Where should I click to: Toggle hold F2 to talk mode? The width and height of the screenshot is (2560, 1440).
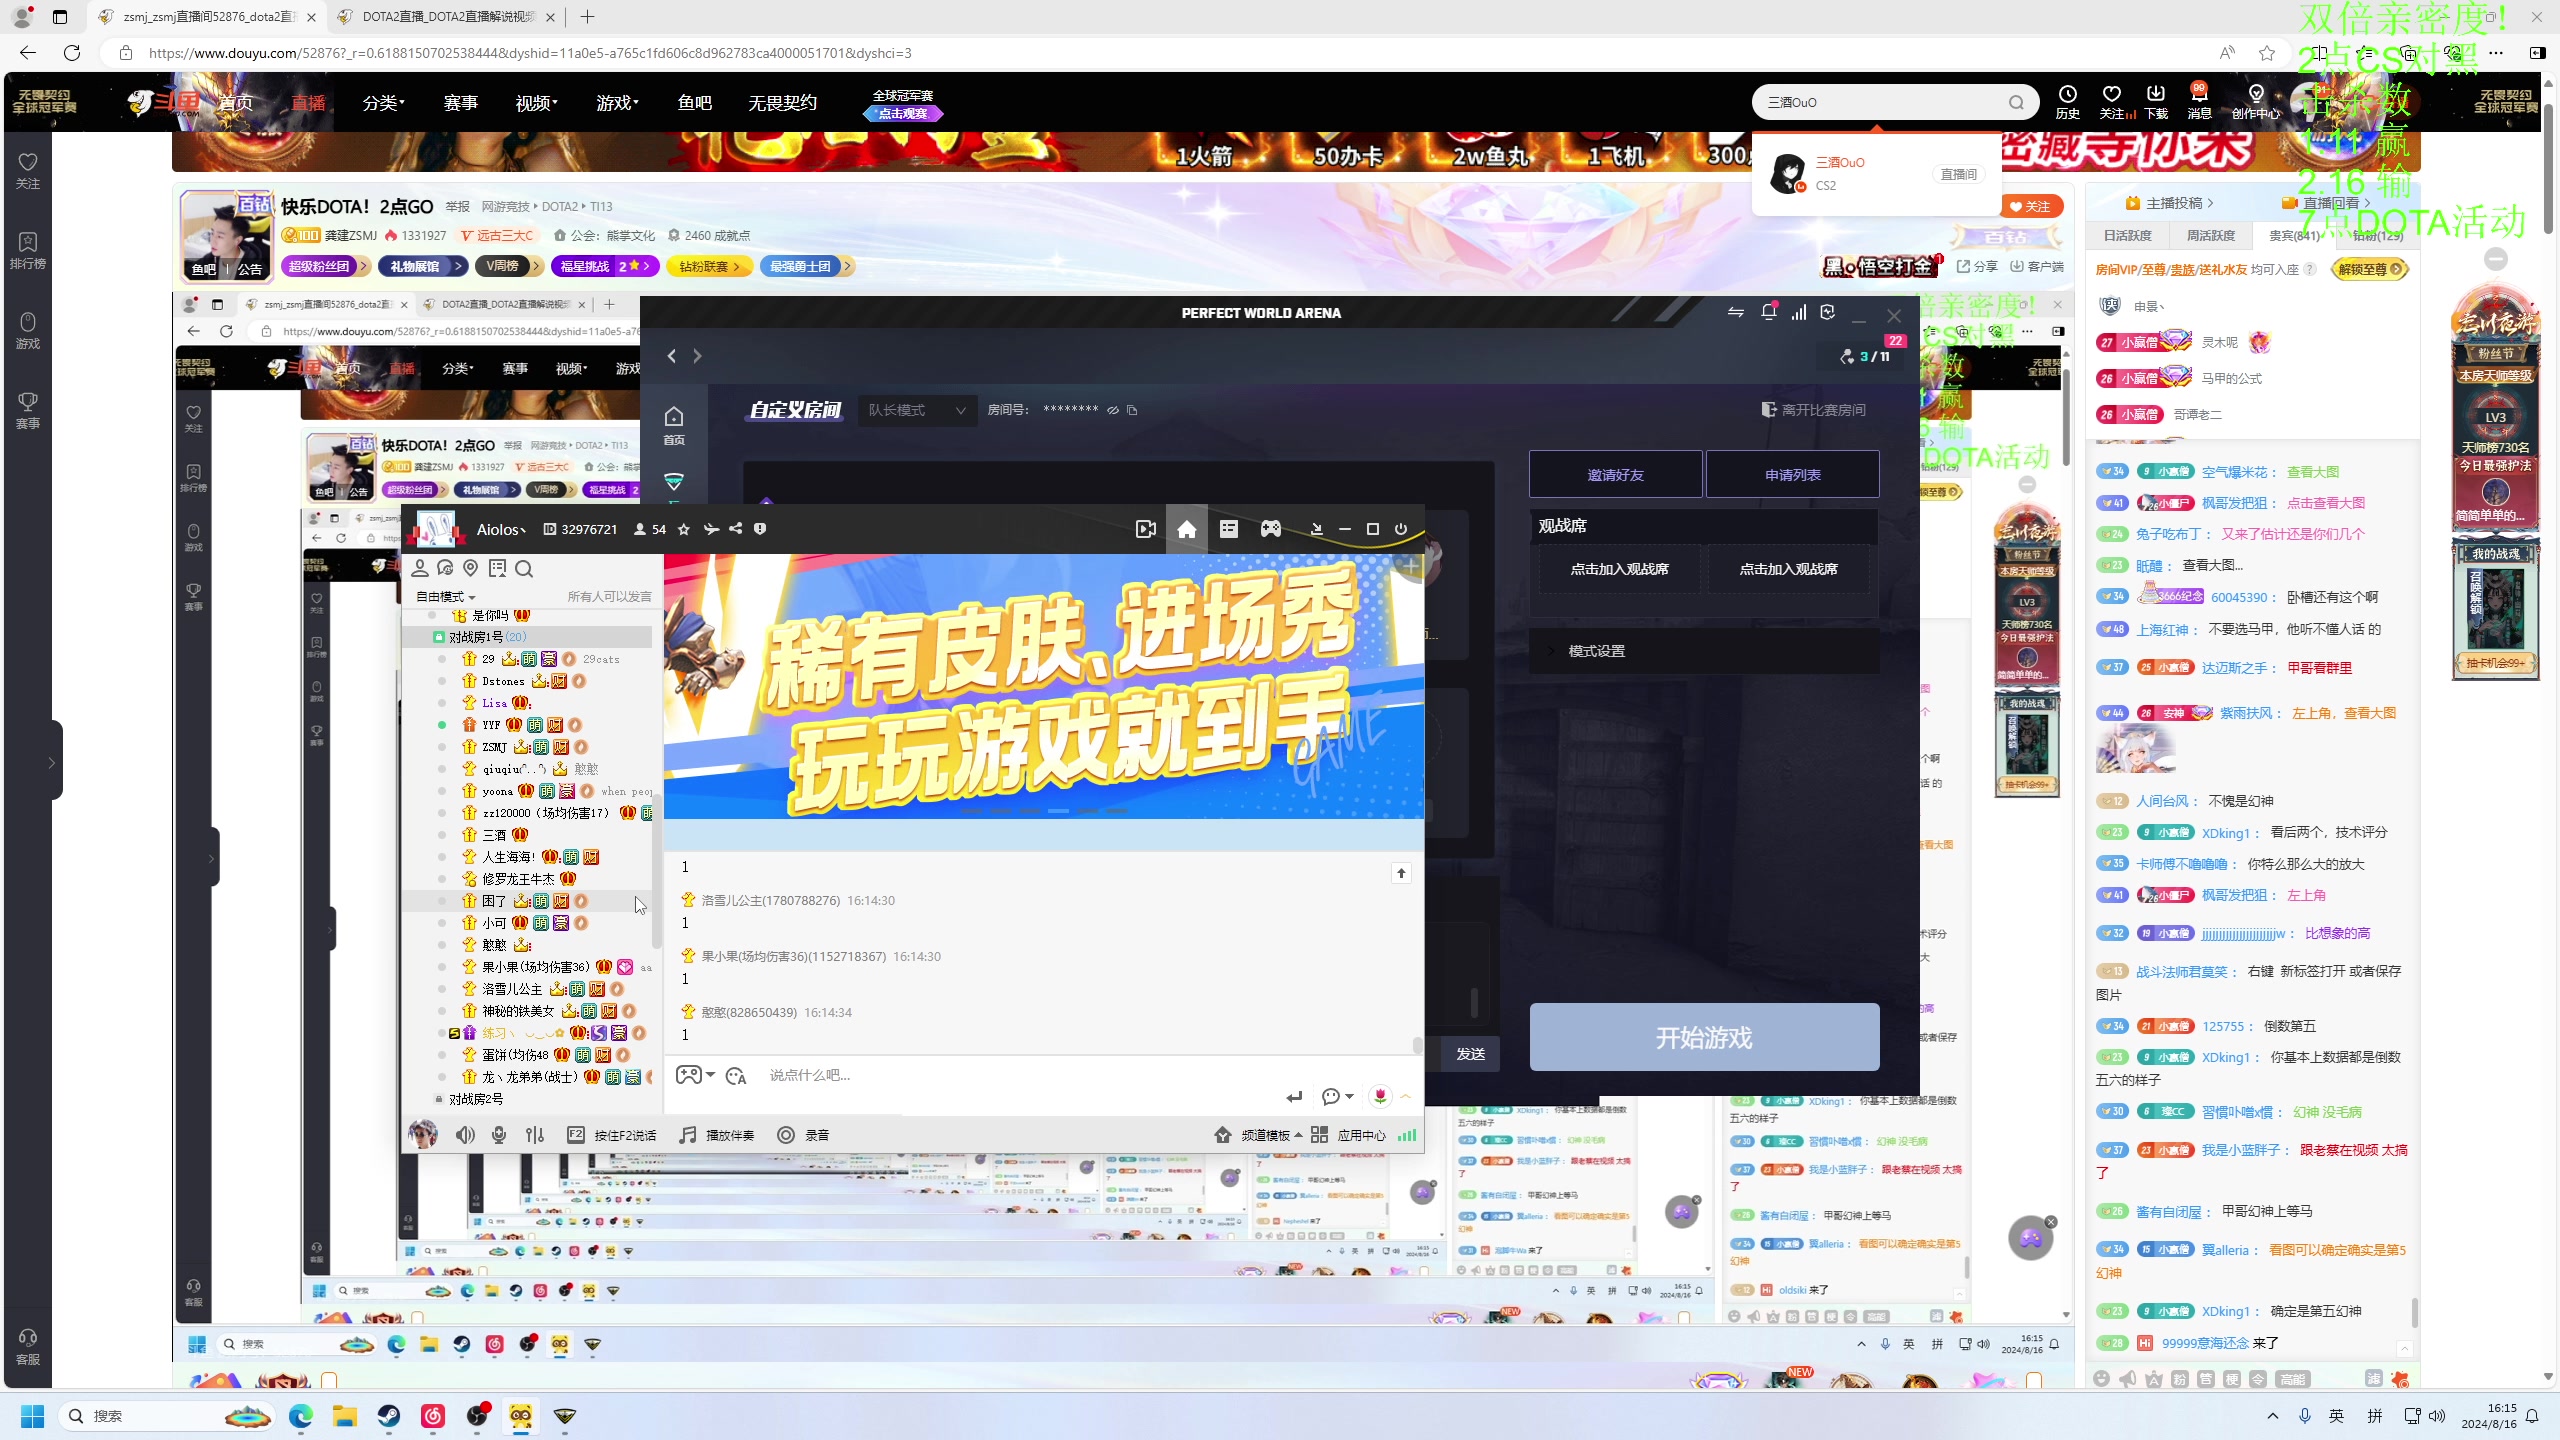click(x=612, y=1135)
